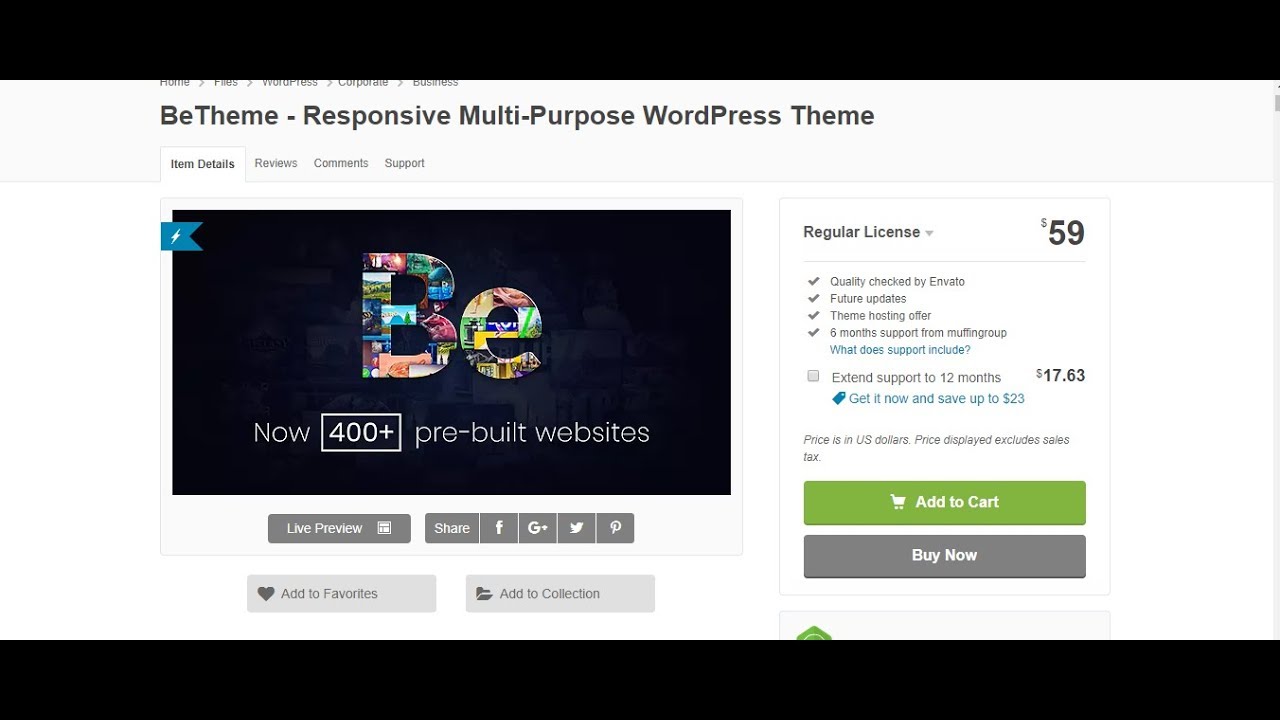Share on Facebook icon
1280x720 pixels.
499,528
